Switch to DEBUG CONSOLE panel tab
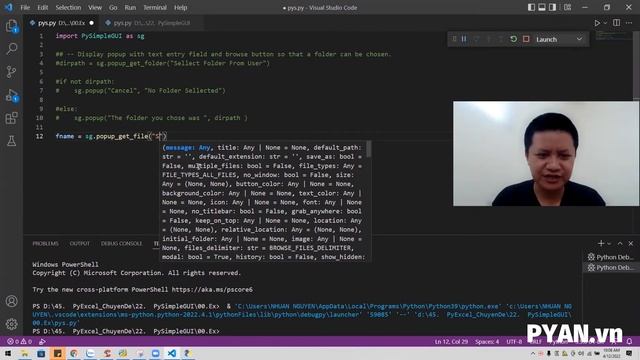640x360 pixels. coord(122,243)
